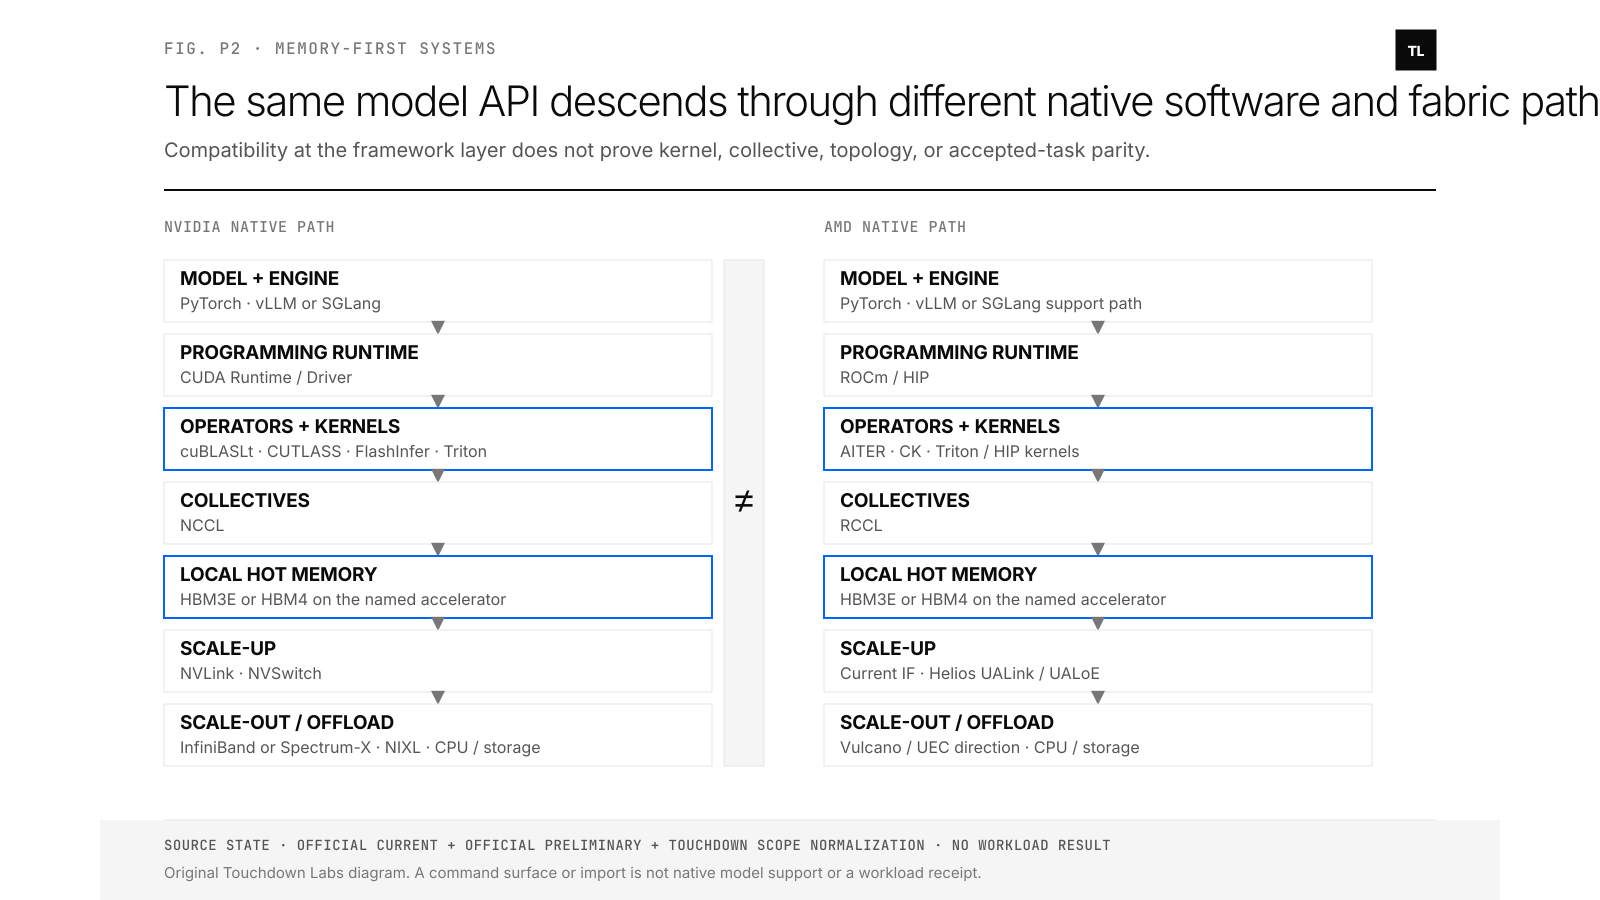
Task: Select AMD Model + Engine support path box
Action: click(x=1098, y=291)
